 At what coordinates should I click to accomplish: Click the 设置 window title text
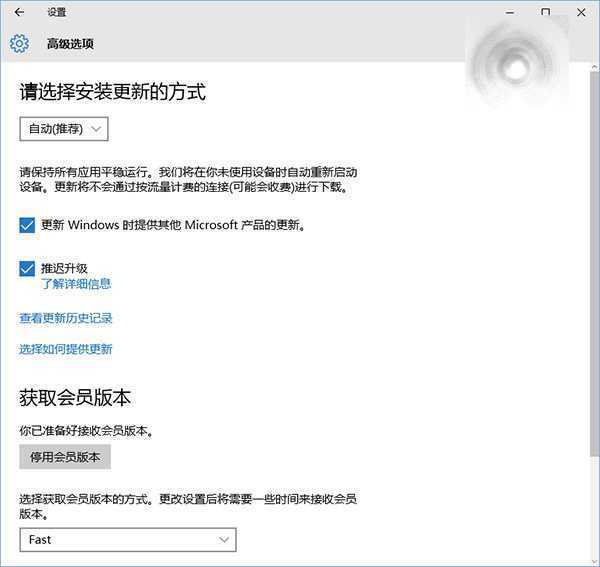(57, 12)
